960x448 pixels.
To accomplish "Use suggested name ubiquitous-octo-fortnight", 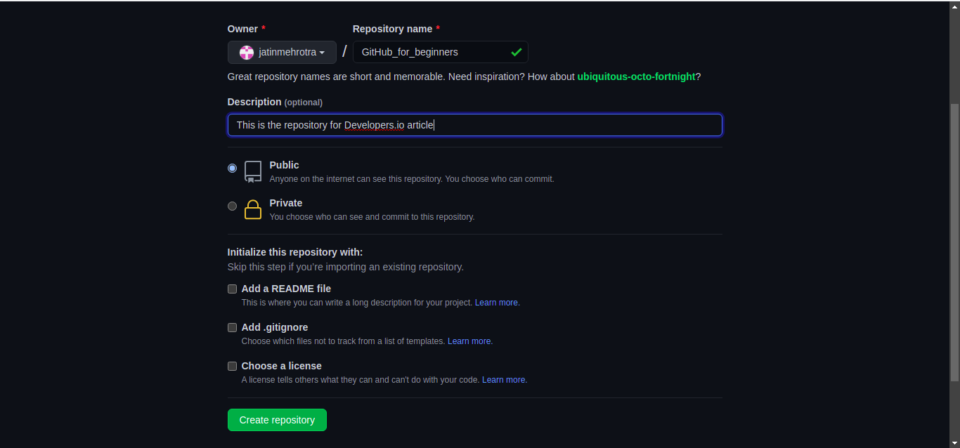I will point(636,77).
